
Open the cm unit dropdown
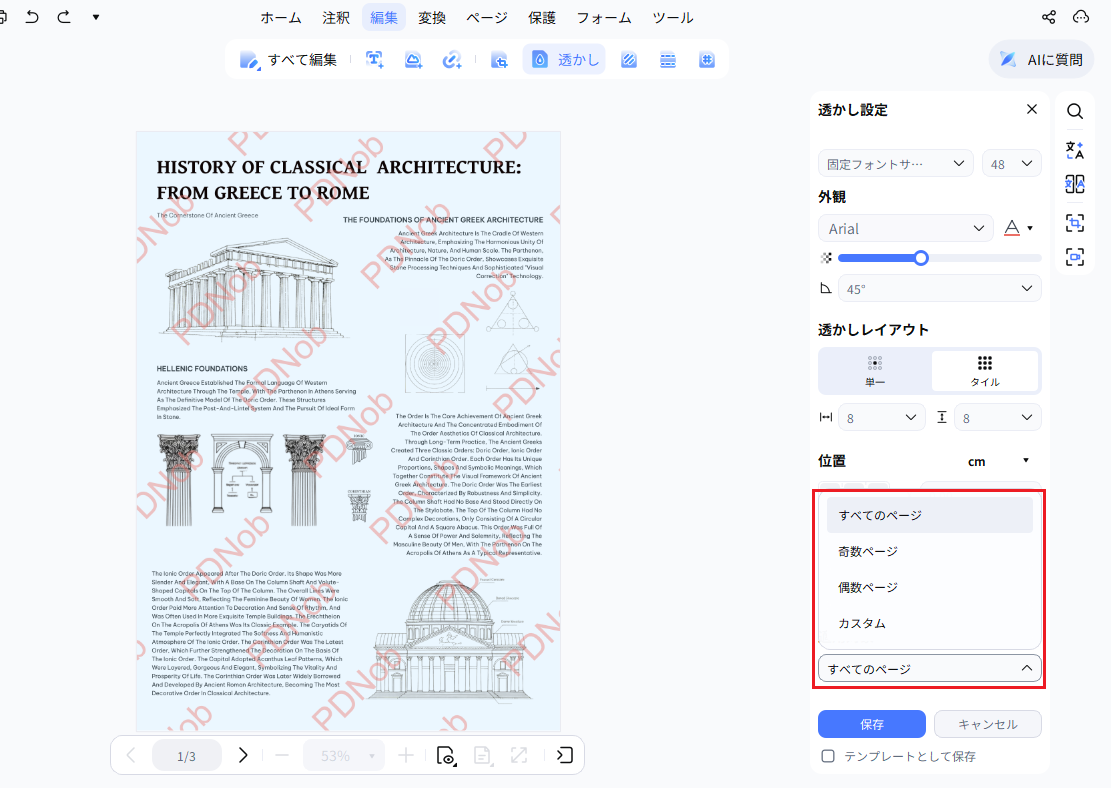tap(998, 461)
